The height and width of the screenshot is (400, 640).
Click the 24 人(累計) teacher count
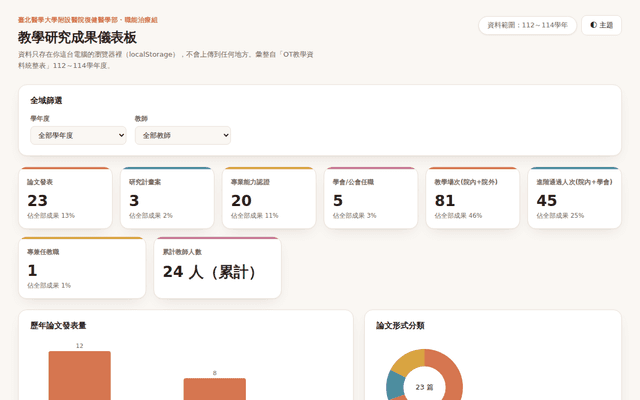tap(210, 272)
